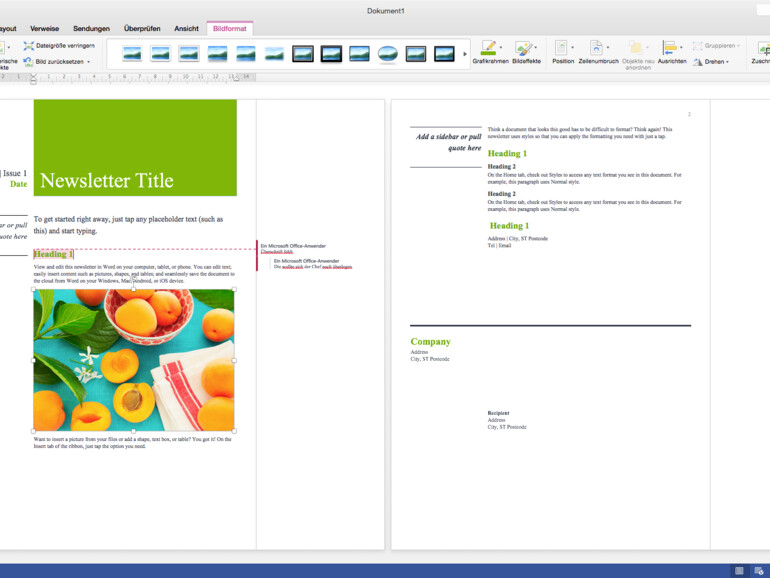Click the Grafikrahmen label
The image size is (770, 578).
[491, 61]
